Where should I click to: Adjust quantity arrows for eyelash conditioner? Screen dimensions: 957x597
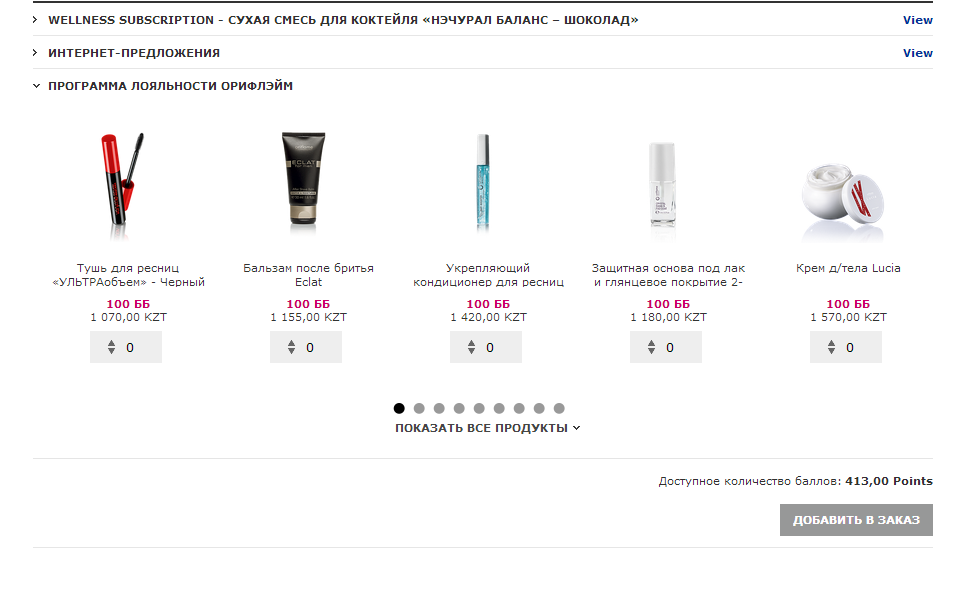click(x=471, y=347)
